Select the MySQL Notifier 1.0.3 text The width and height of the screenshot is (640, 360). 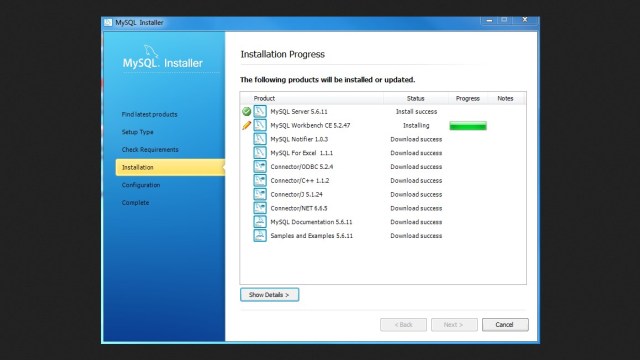tap(299, 139)
